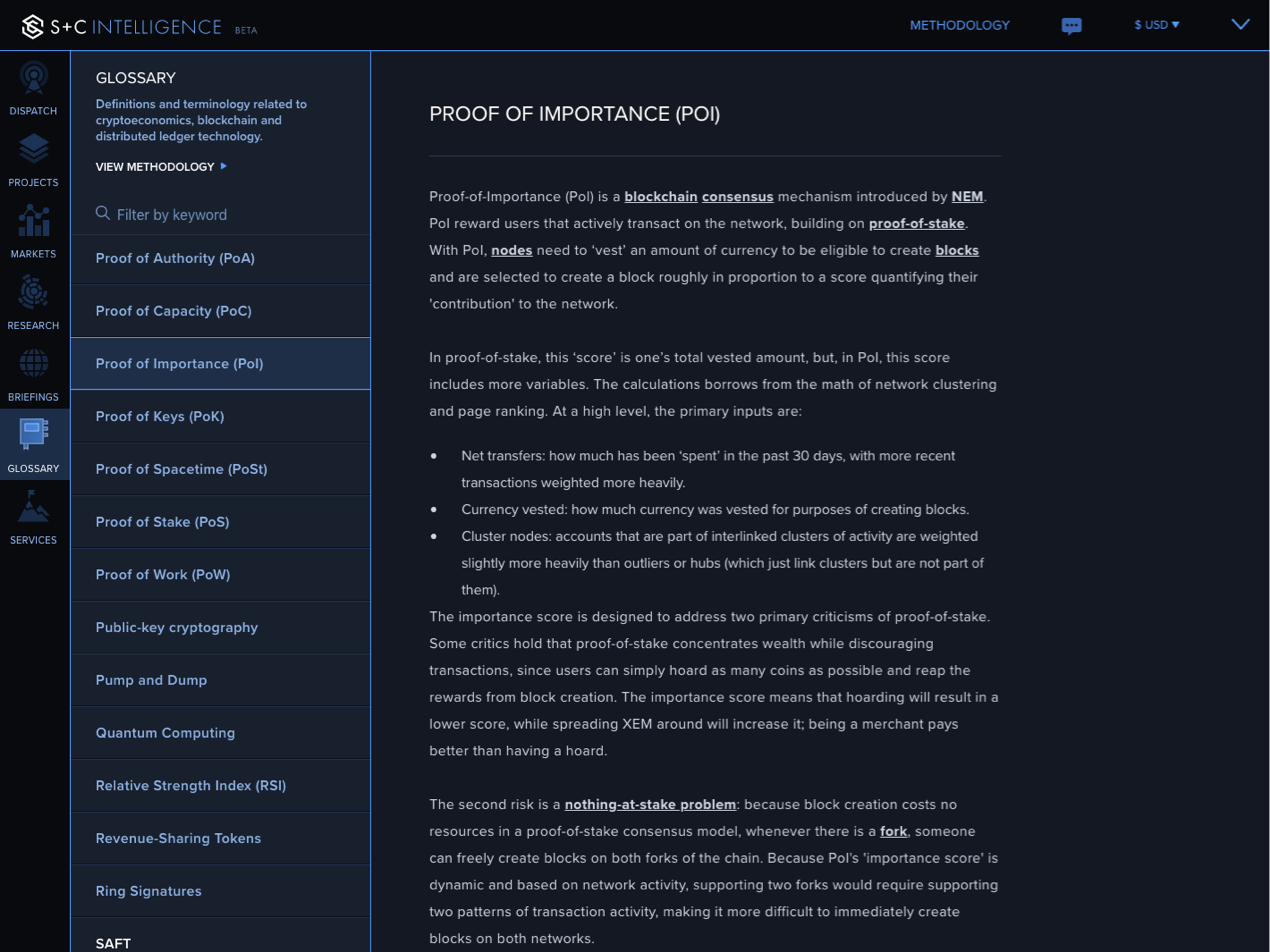Click View Methodology link
Viewport: 1270px width, 952px height.
(162, 167)
